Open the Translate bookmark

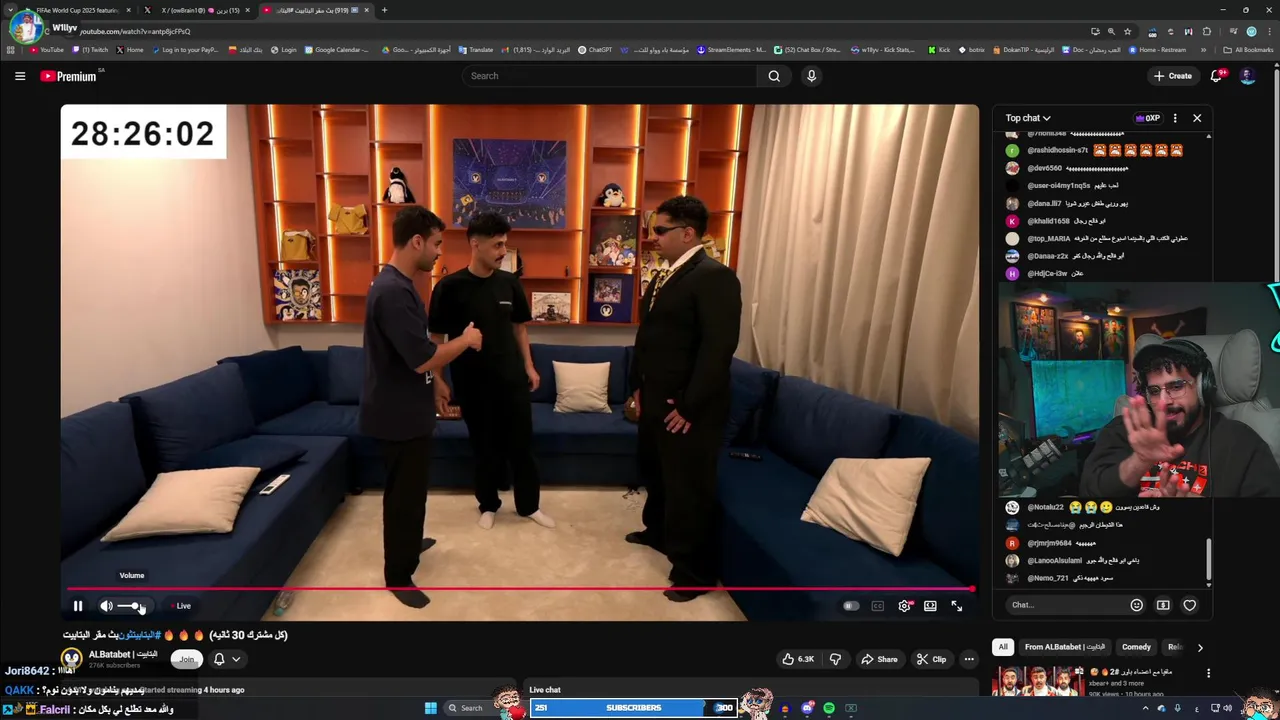point(476,50)
